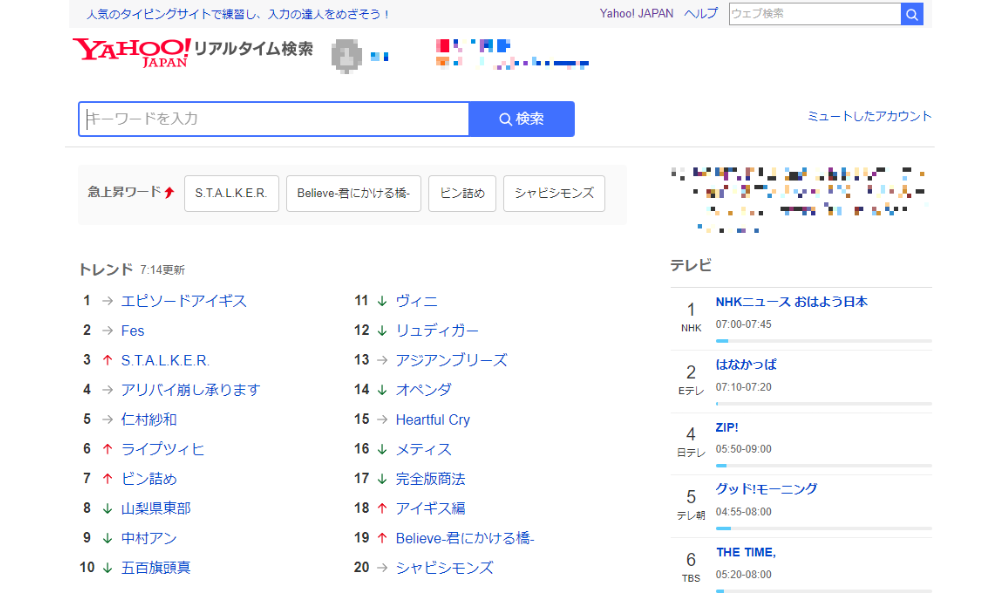Click the user profile avatar icon

pyautogui.click(x=346, y=56)
